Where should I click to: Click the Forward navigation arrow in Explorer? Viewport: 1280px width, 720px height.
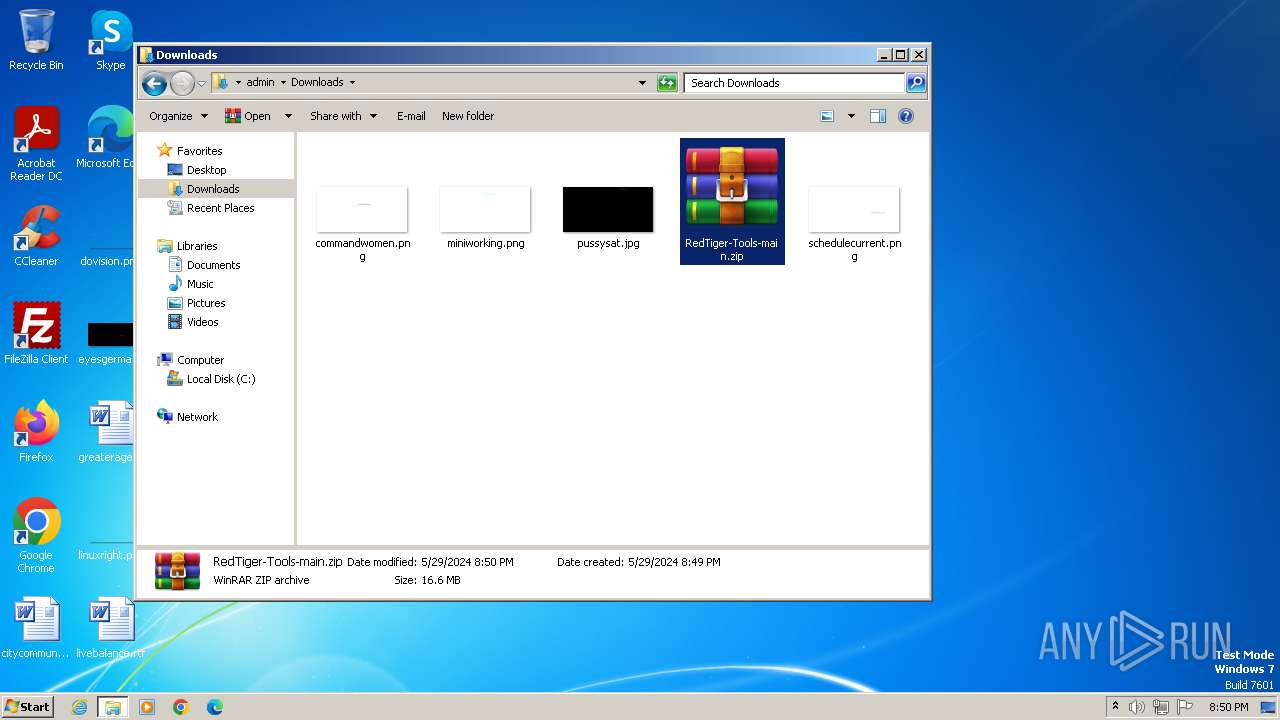tap(182, 83)
